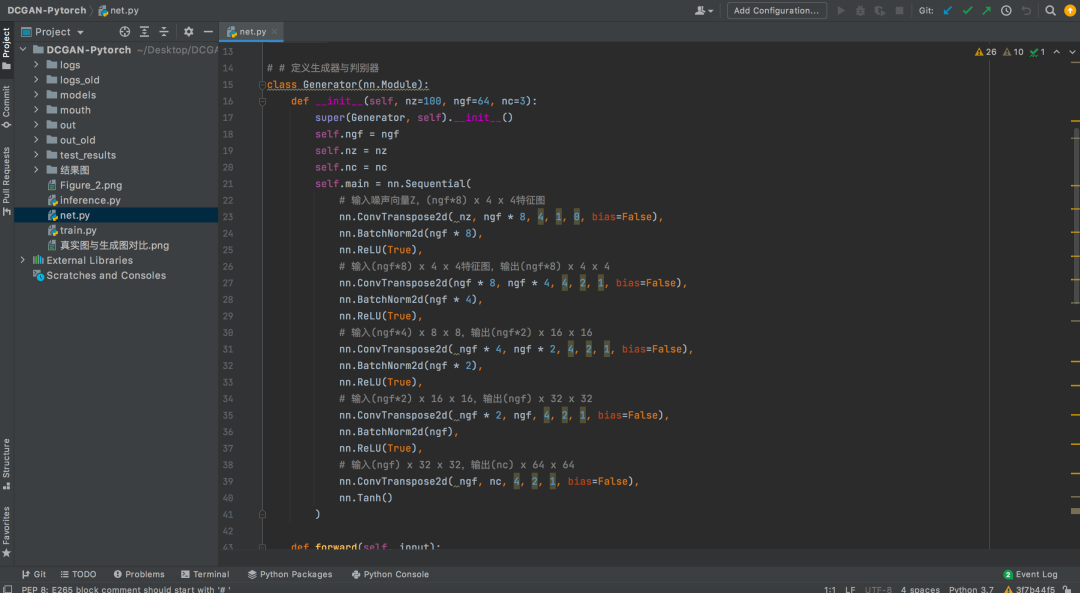Click the Git rollback icon

click(1026, 10)
